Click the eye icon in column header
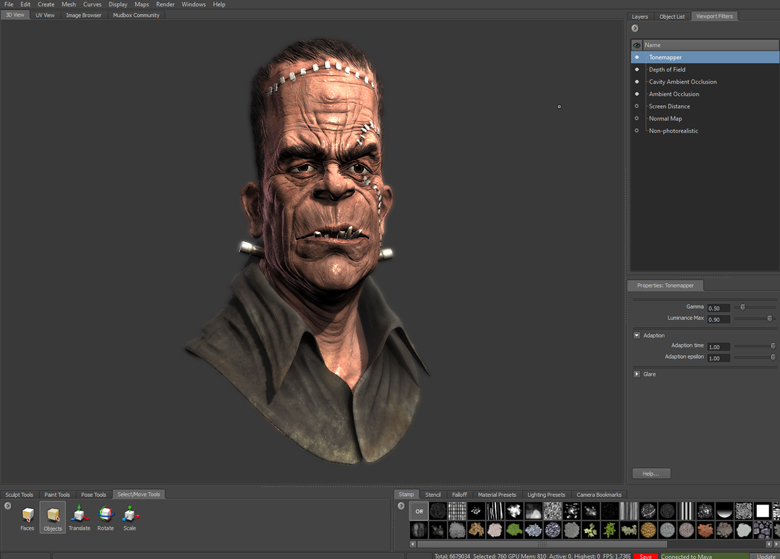The height and width of the screenshot is (559, 780). click(637, 45)
